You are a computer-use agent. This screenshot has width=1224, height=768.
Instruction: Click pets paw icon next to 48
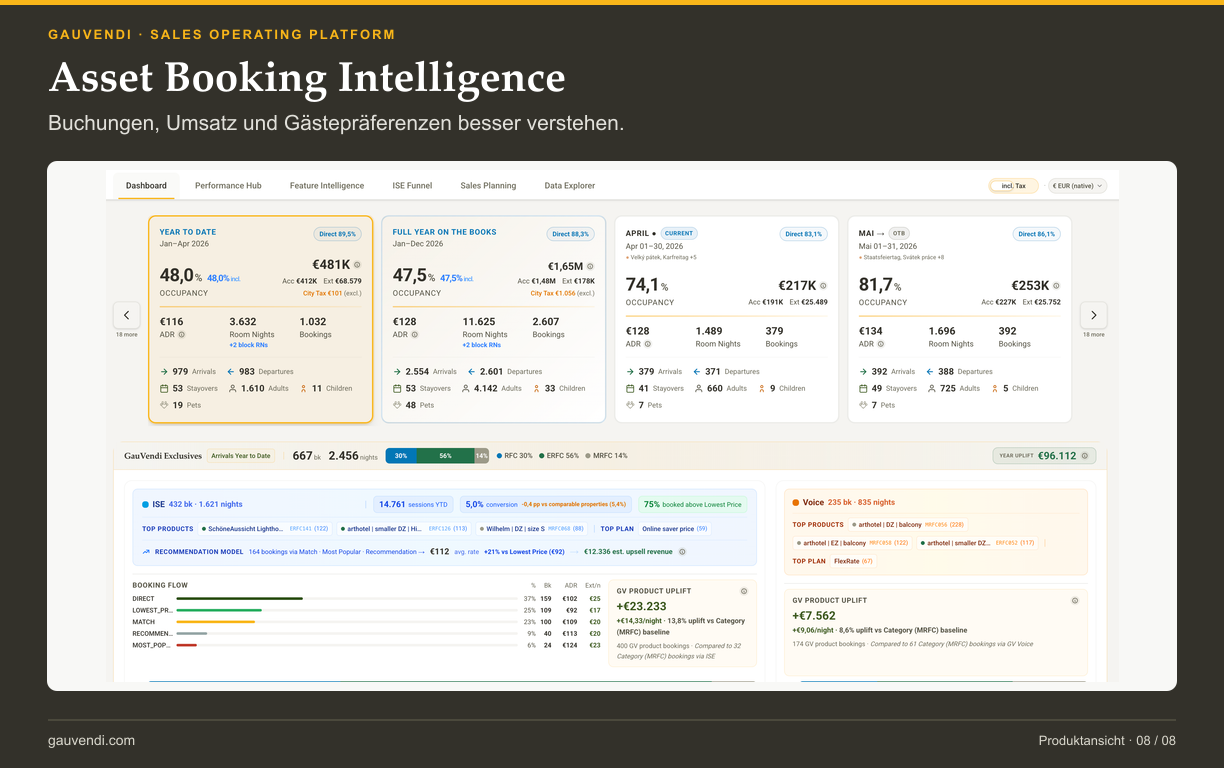tap(397, 405)
